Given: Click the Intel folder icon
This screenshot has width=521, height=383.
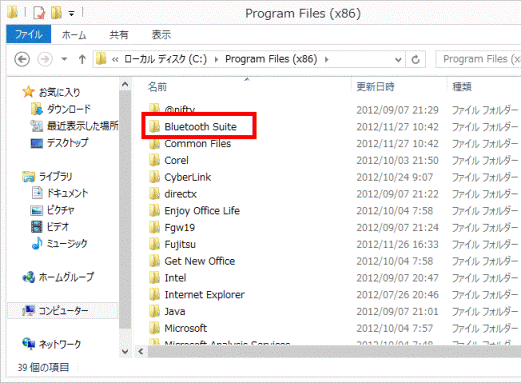Looking at the screenshot, I should (x=154, y=278).
